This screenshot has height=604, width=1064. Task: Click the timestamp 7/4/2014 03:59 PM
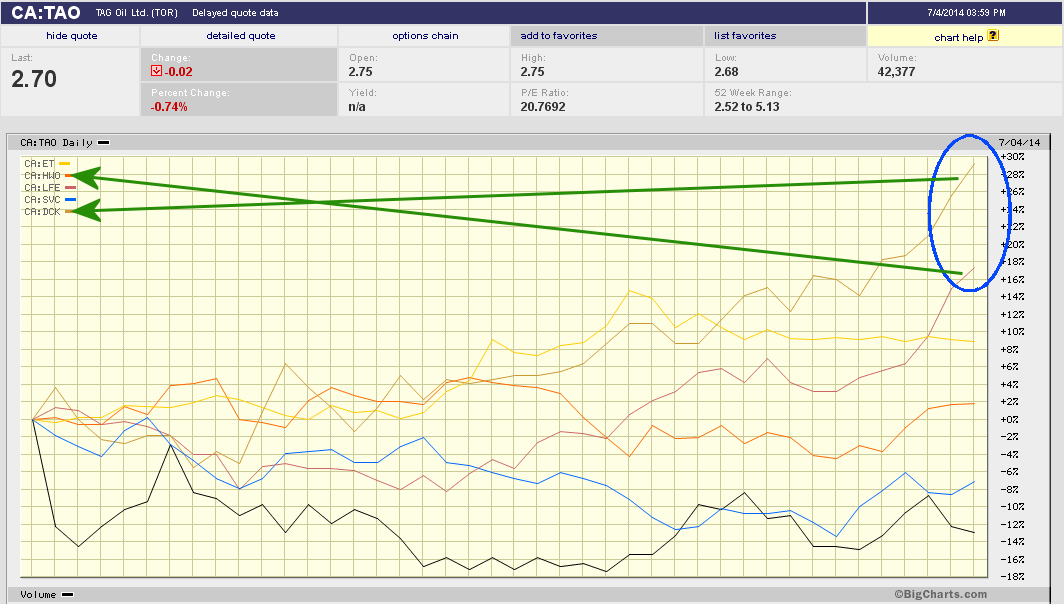tap(966, 13)
